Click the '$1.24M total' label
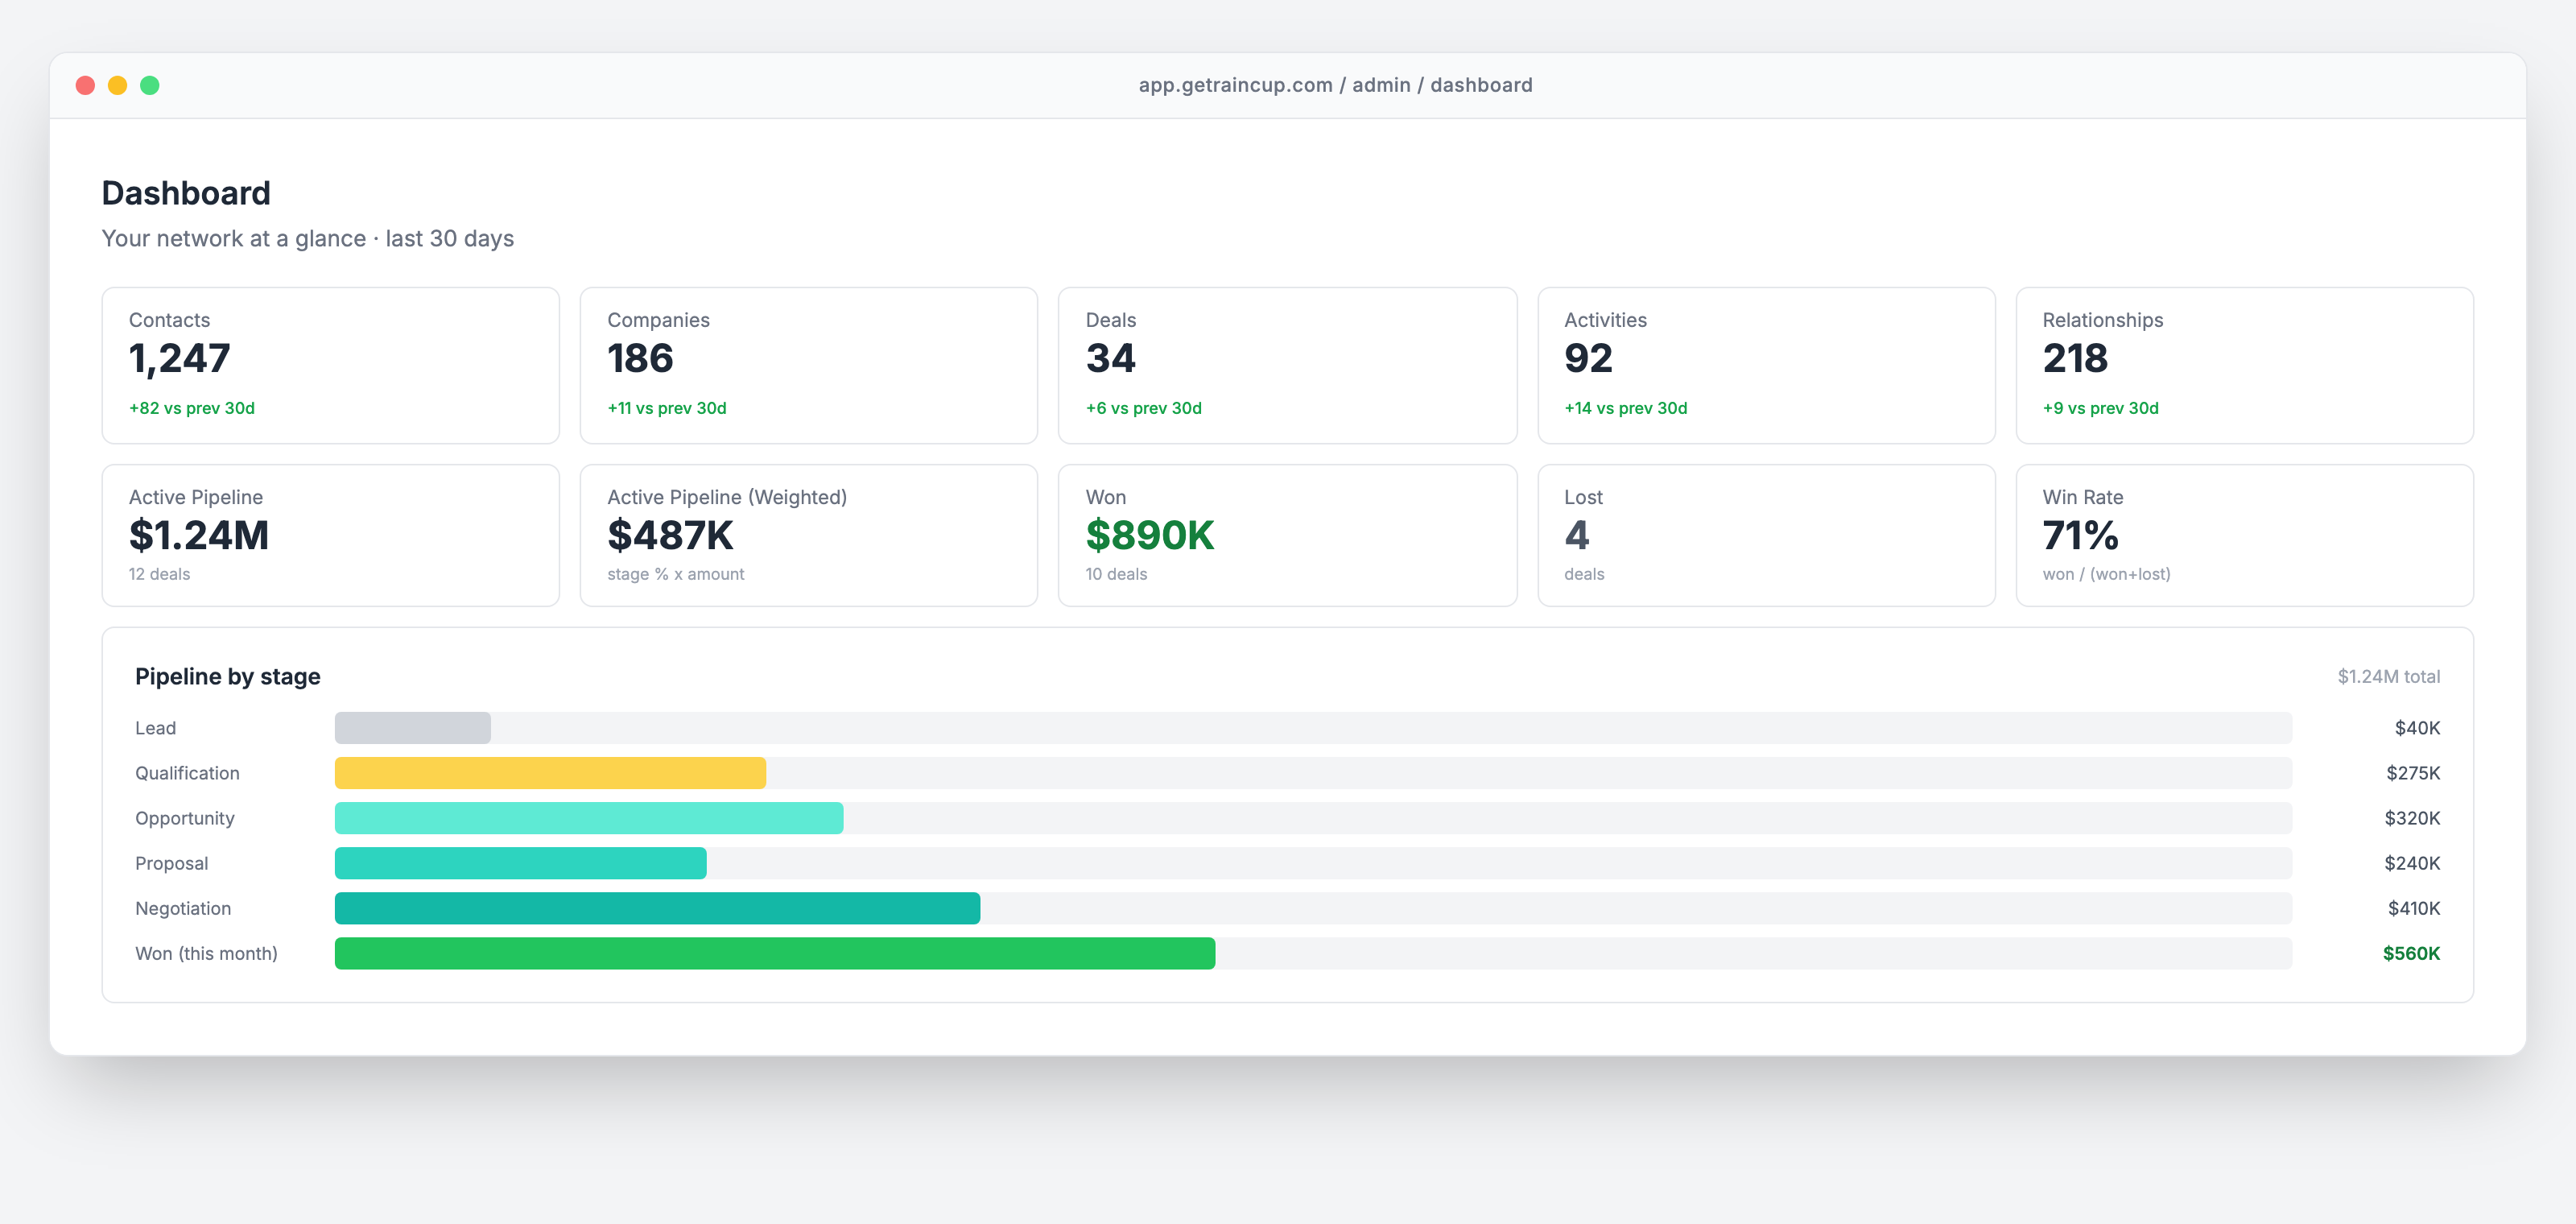 (x=2388, y=677)
